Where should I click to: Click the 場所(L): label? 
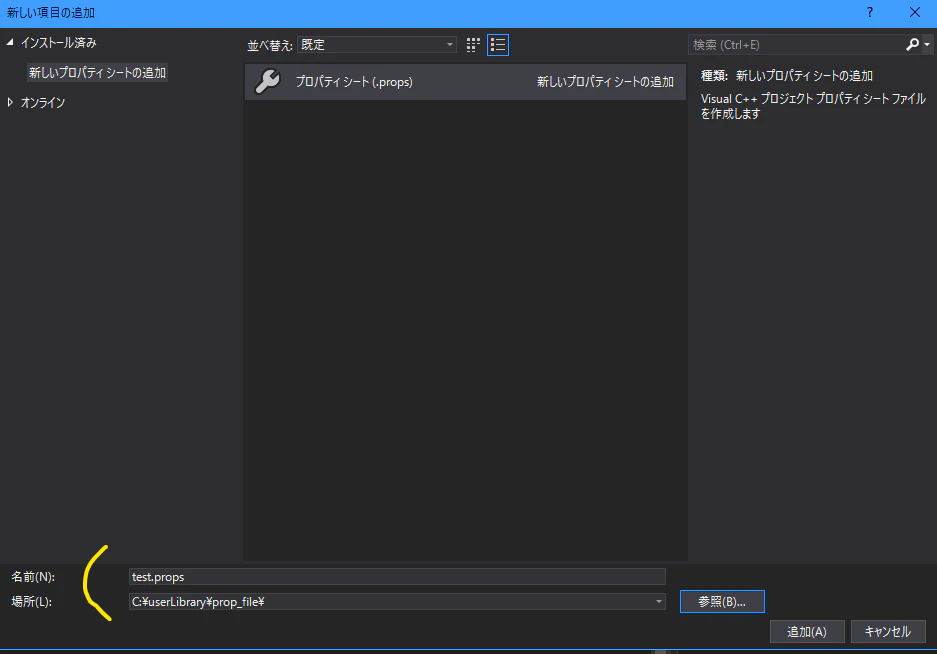point(32,601)
